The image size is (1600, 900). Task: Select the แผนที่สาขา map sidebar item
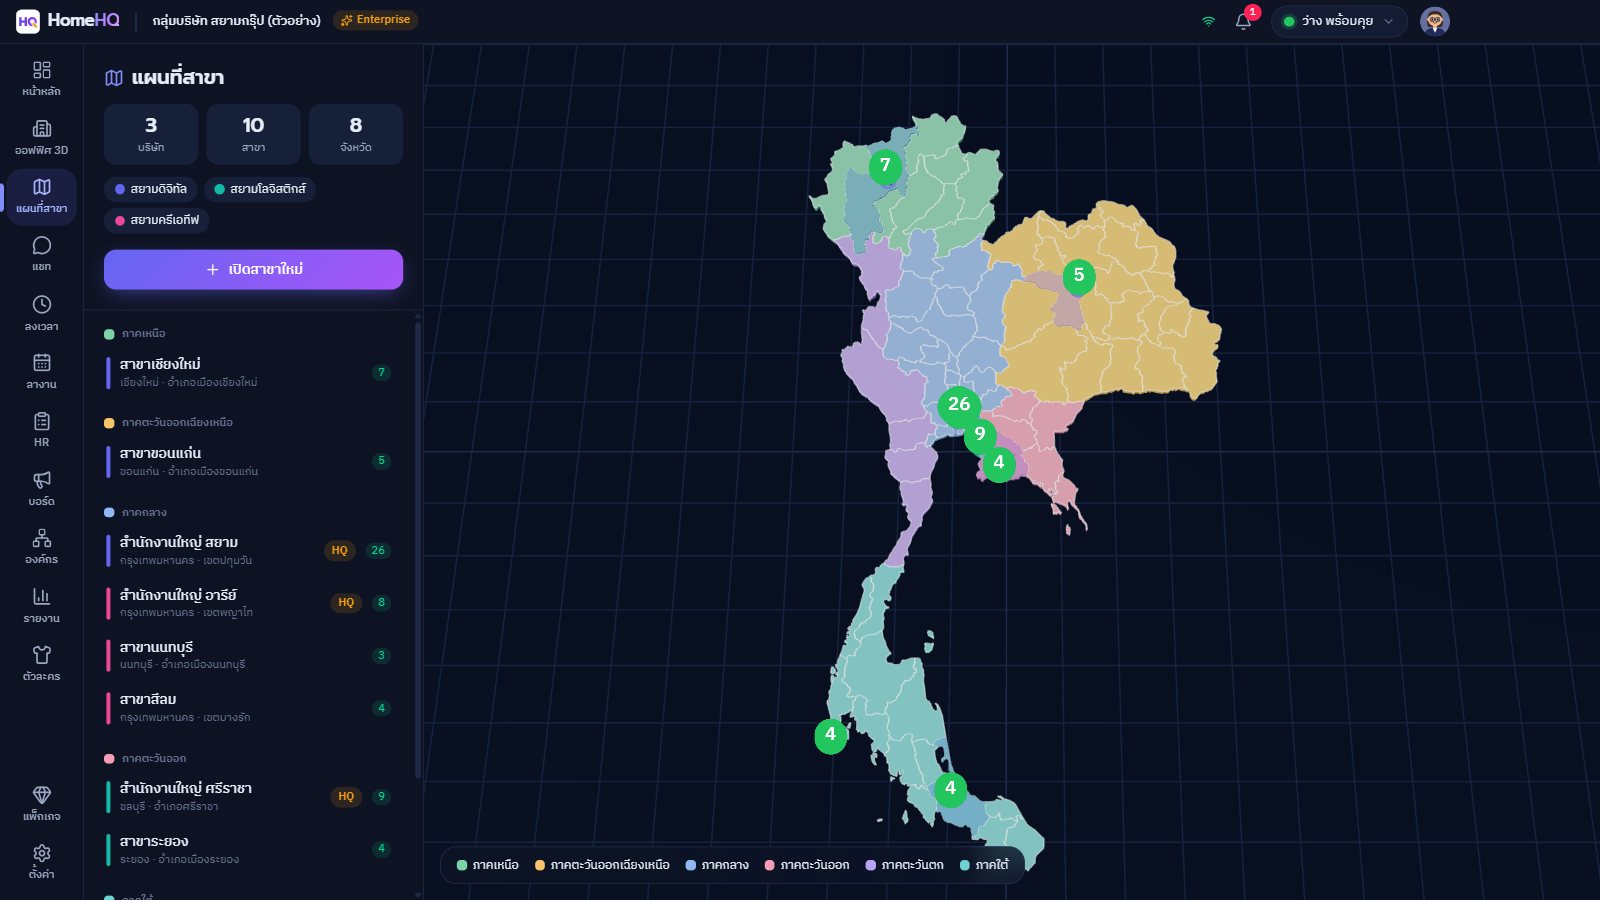pyautogui.click(x=41, y=196)
